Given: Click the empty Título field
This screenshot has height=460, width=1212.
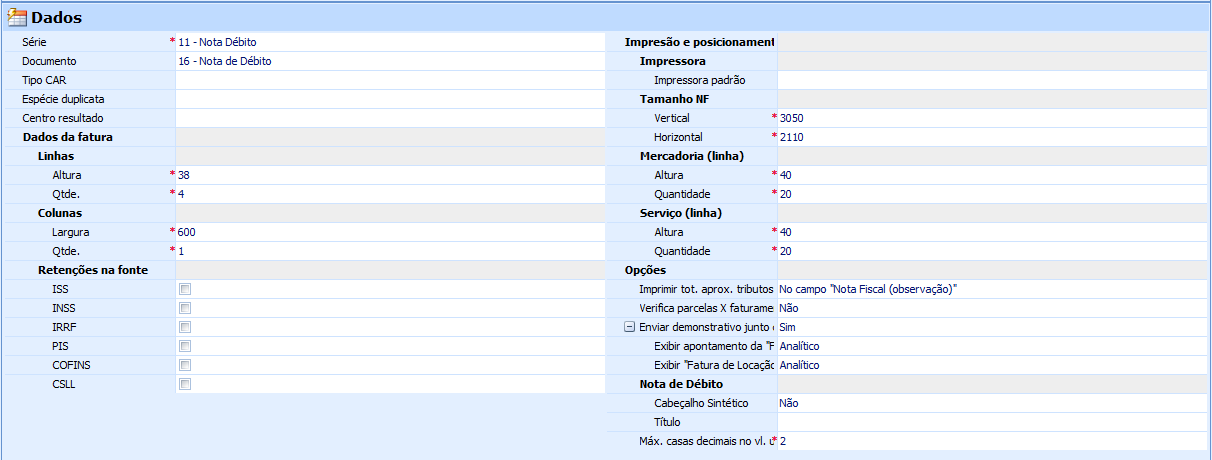Looking at the screenshot, I should coord(992,422).
